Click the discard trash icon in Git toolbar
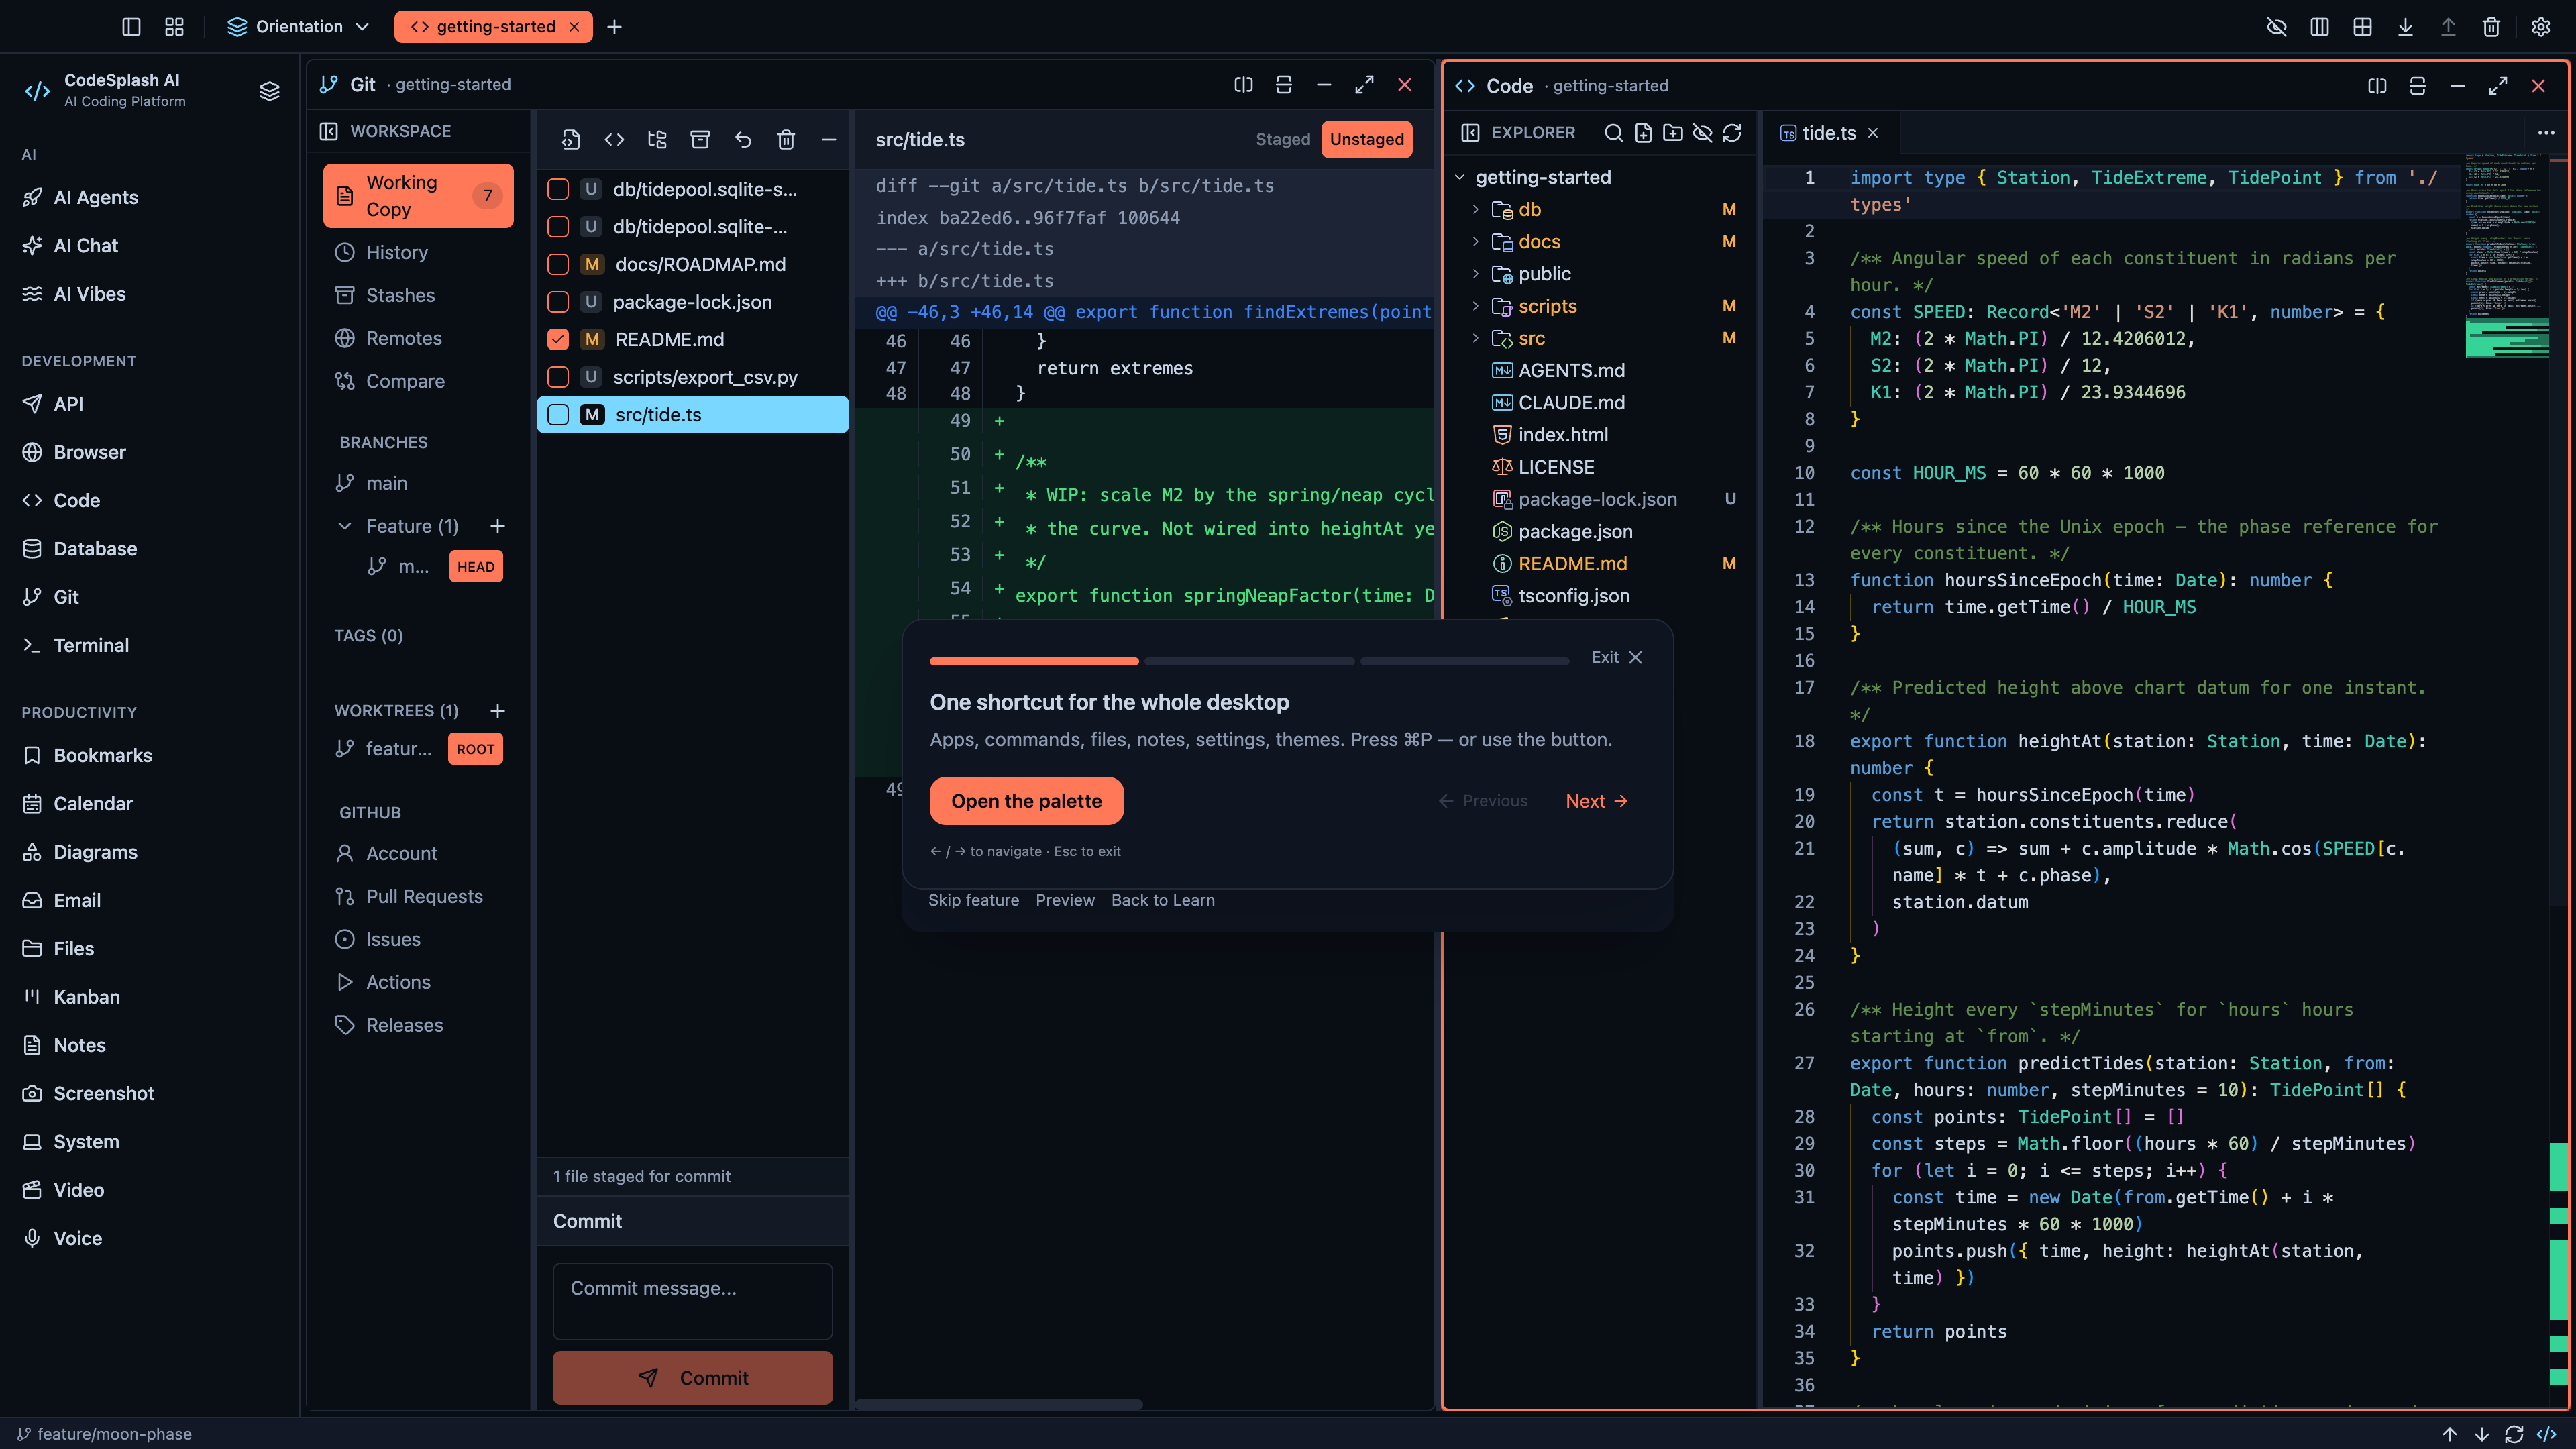Screen dimensions: 2576x1449 [x=786, y=140]
